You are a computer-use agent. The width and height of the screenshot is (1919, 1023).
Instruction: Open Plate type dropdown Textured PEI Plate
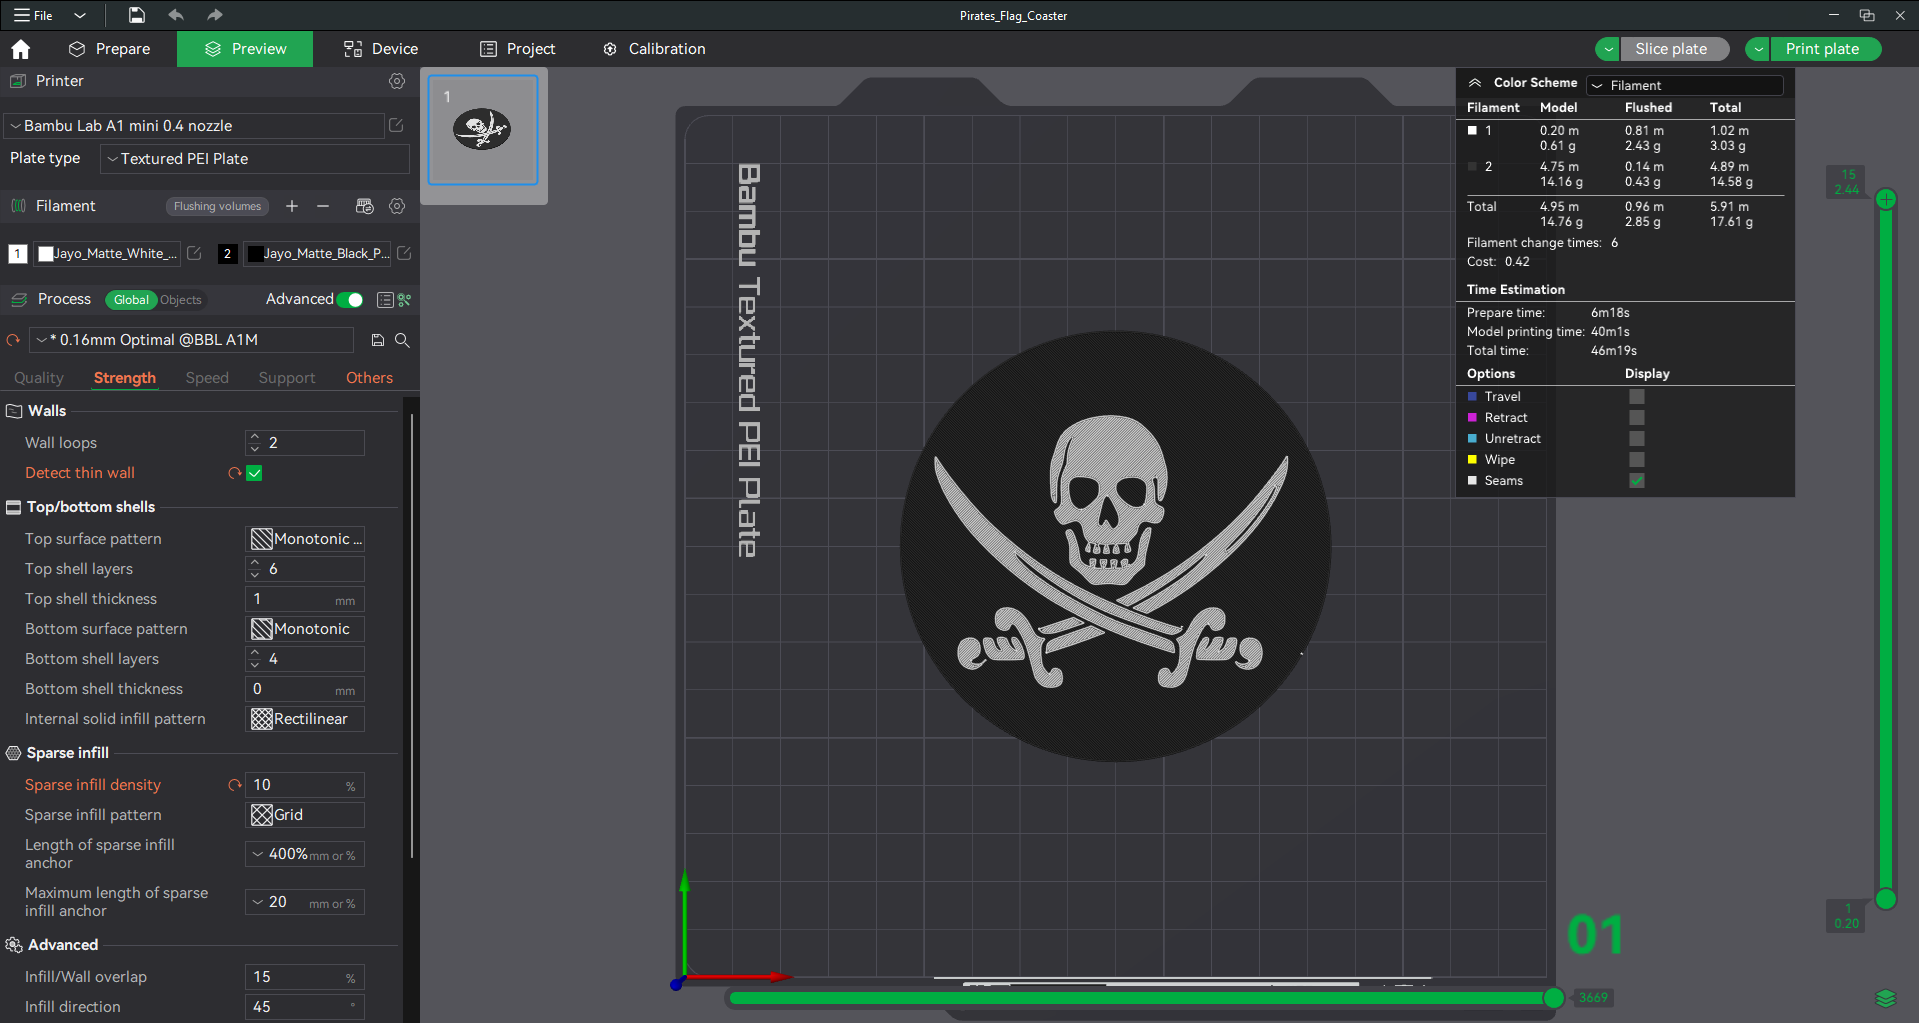(255, 159)
